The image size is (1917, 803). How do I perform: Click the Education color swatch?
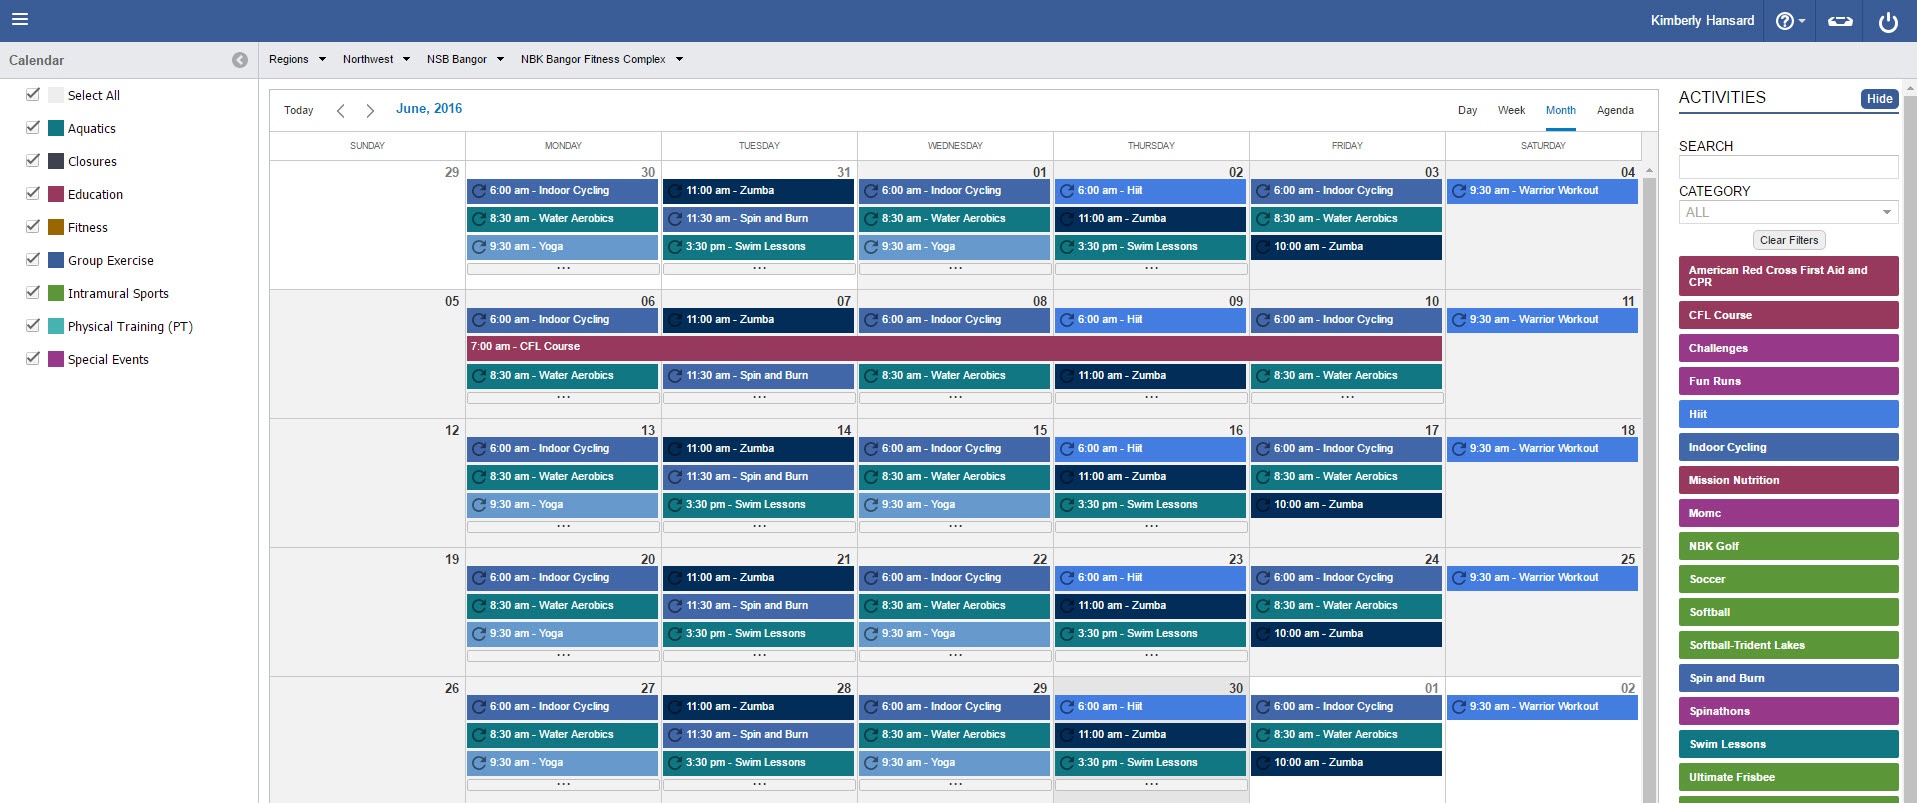tap(56, 194)
